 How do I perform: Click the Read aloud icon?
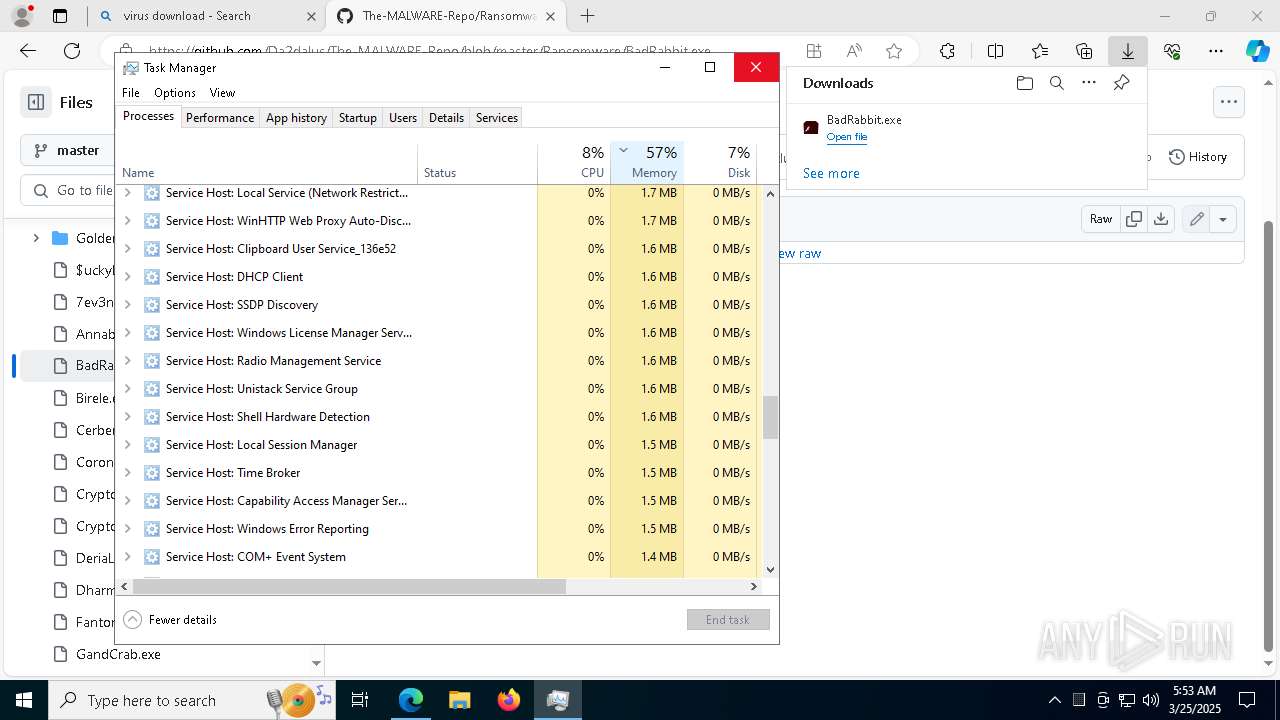(x=854, y=51)
